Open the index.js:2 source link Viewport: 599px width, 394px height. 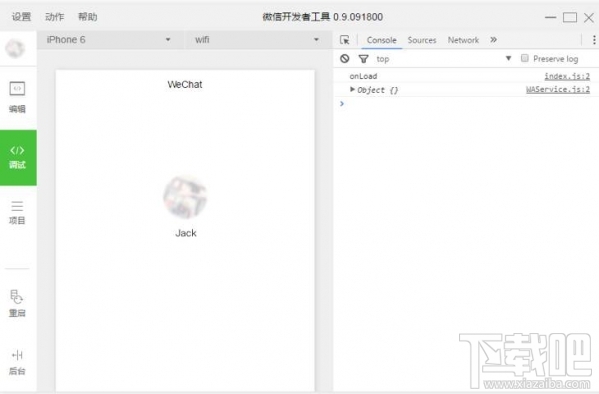[x=567, y=76]
